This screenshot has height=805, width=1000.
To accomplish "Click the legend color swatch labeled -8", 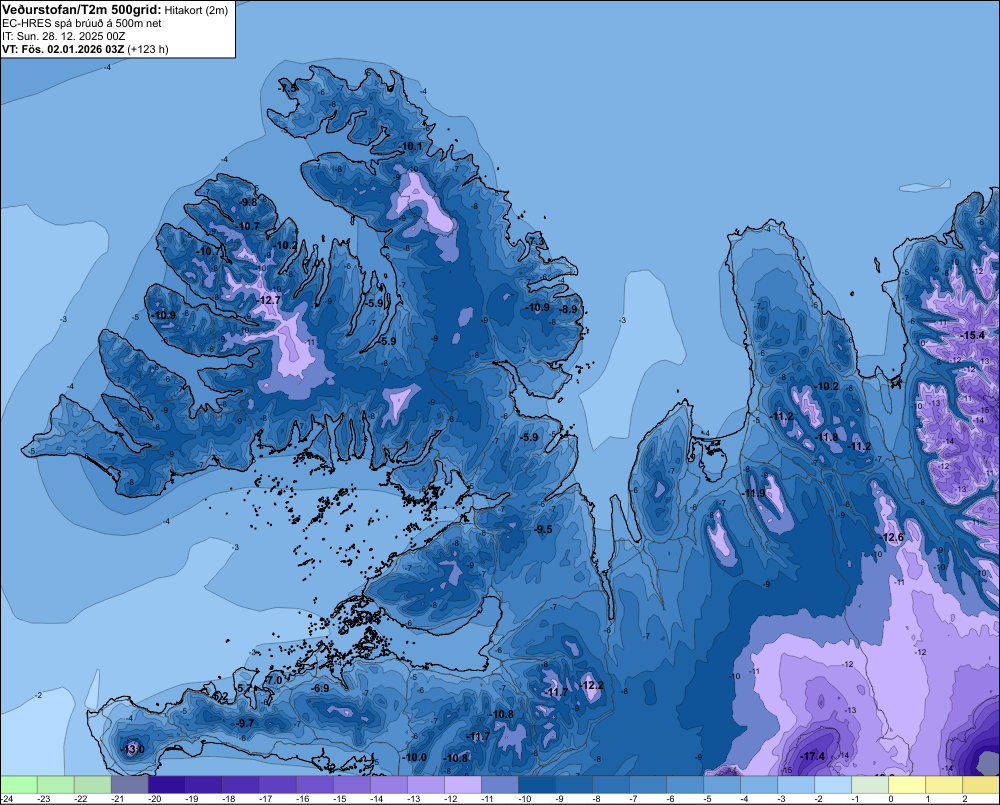I will tap(611, 784).
